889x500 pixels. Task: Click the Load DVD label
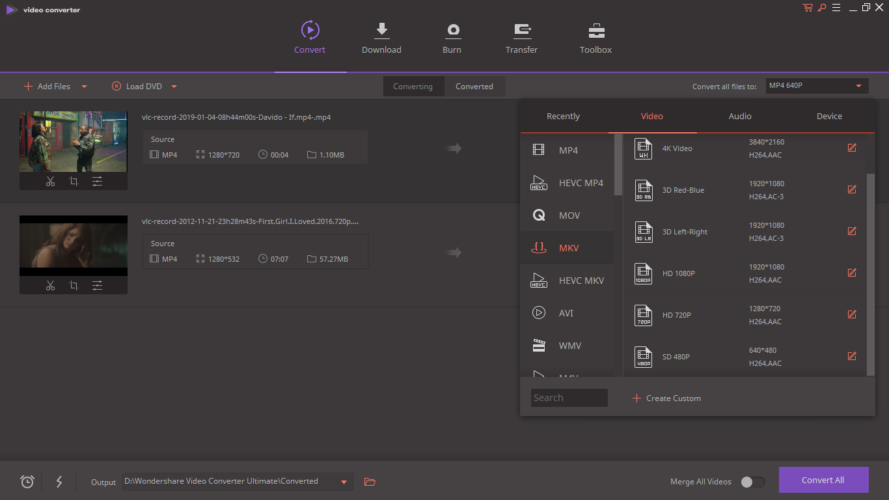(144, 86)
